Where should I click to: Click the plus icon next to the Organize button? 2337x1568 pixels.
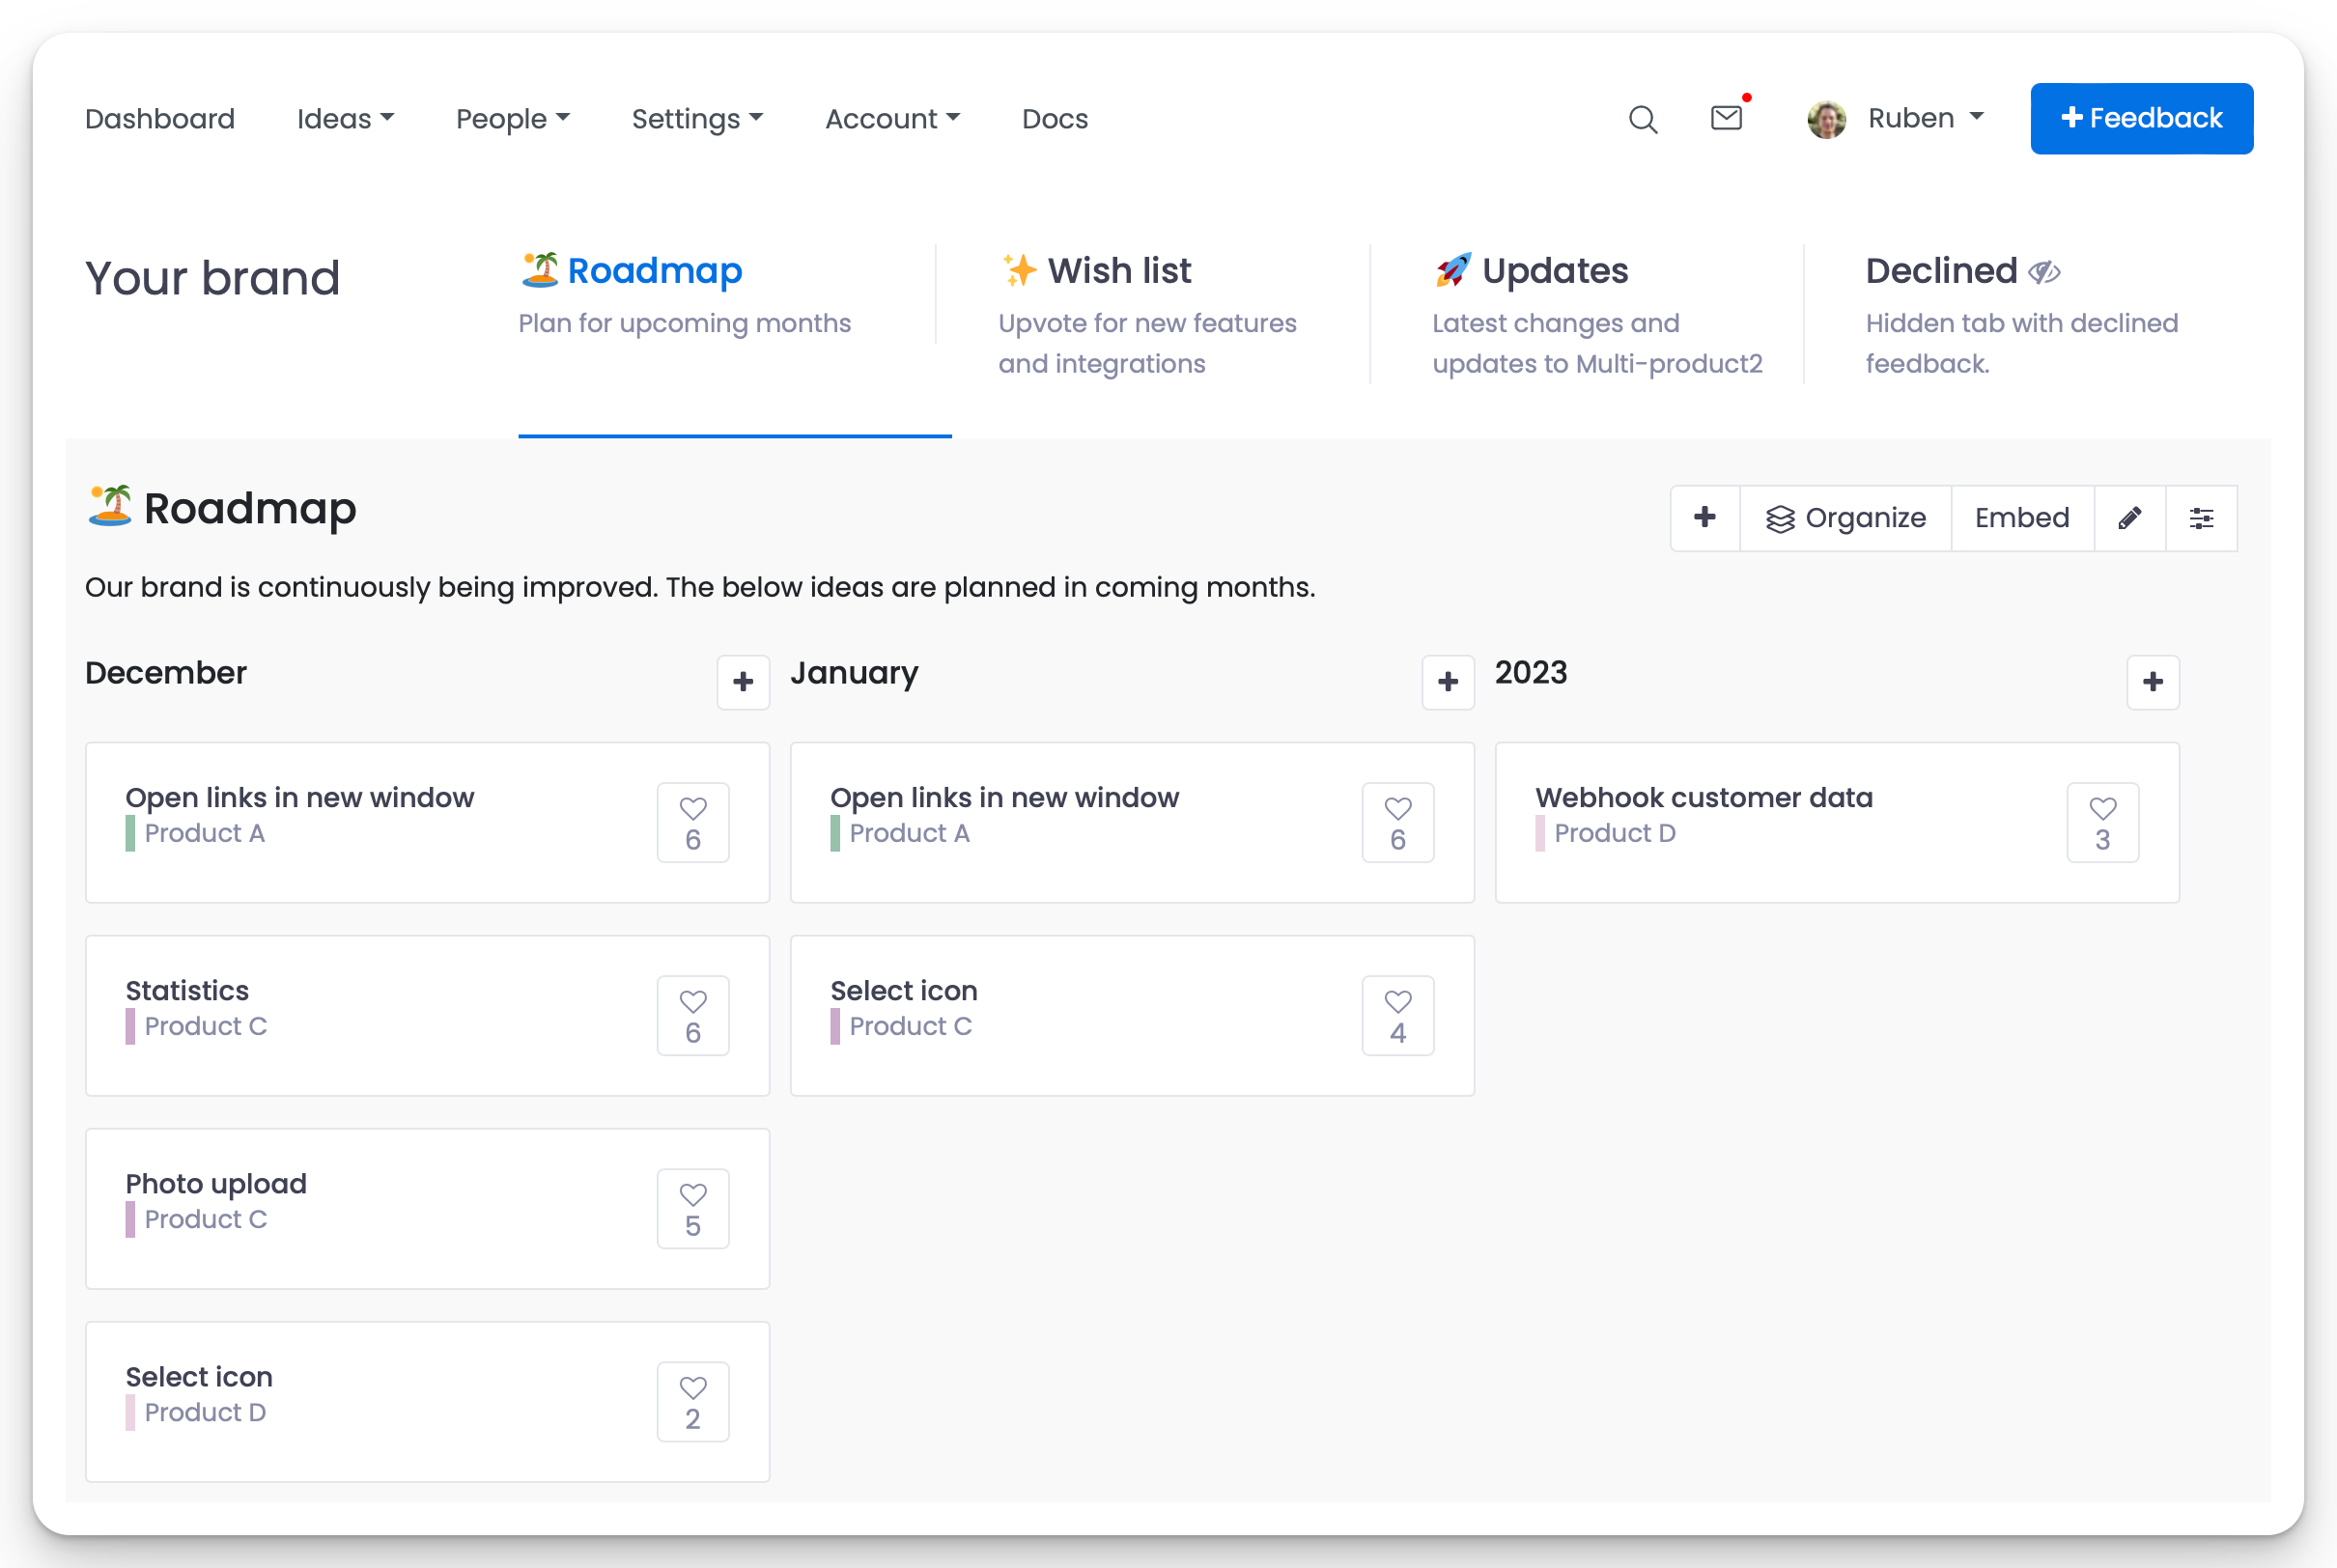1705,518
